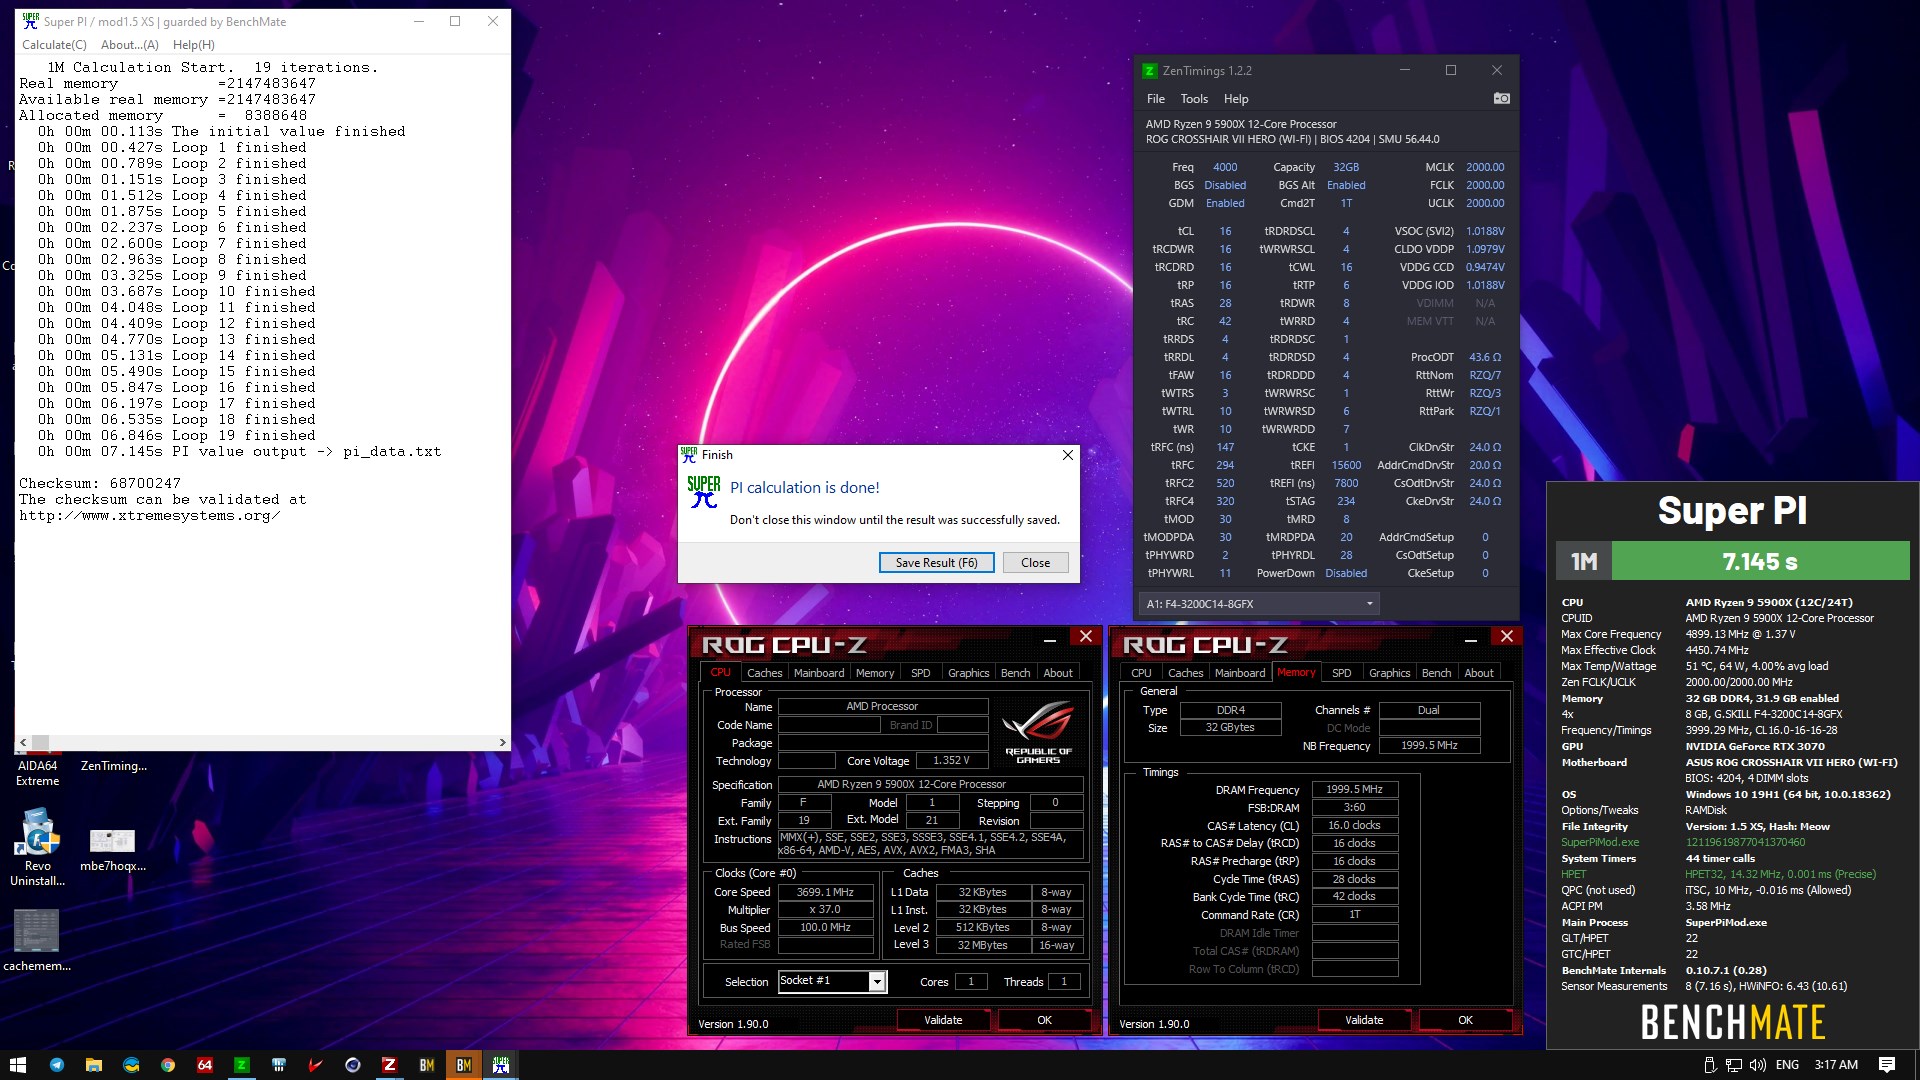
Task: Switch to CPU tab in right CPU-Z
Action: tap(1141, 673)
